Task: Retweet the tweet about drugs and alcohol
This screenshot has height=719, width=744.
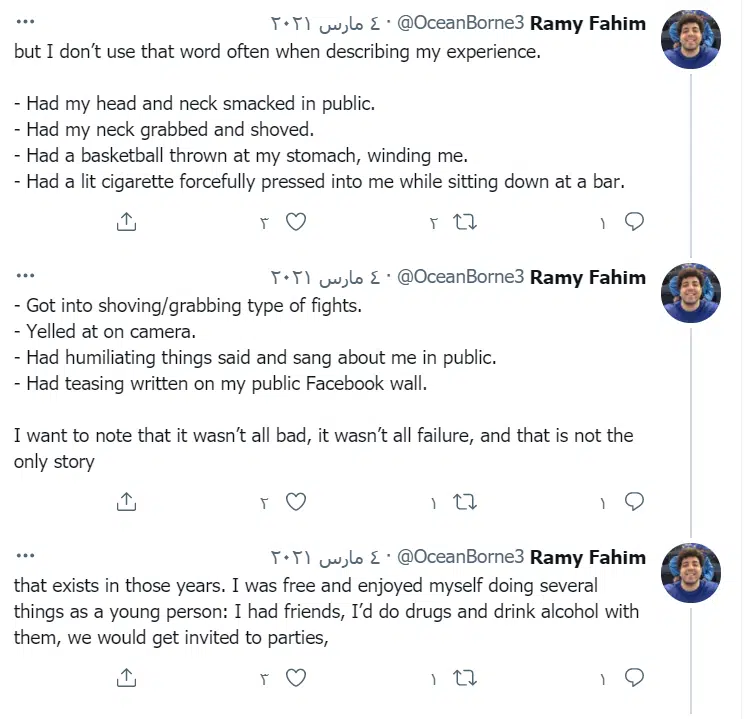Action: tap(465, 678)
